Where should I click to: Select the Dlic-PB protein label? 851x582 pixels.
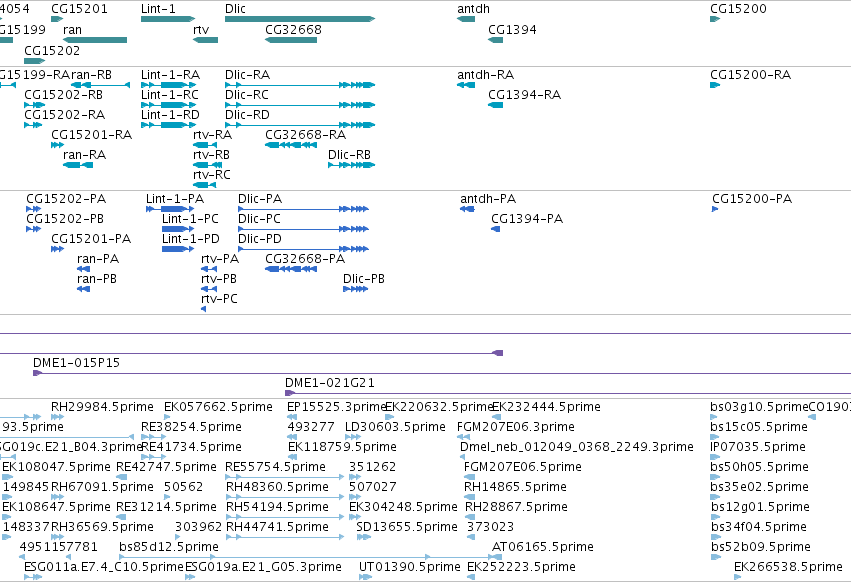[x=364, y=279]
